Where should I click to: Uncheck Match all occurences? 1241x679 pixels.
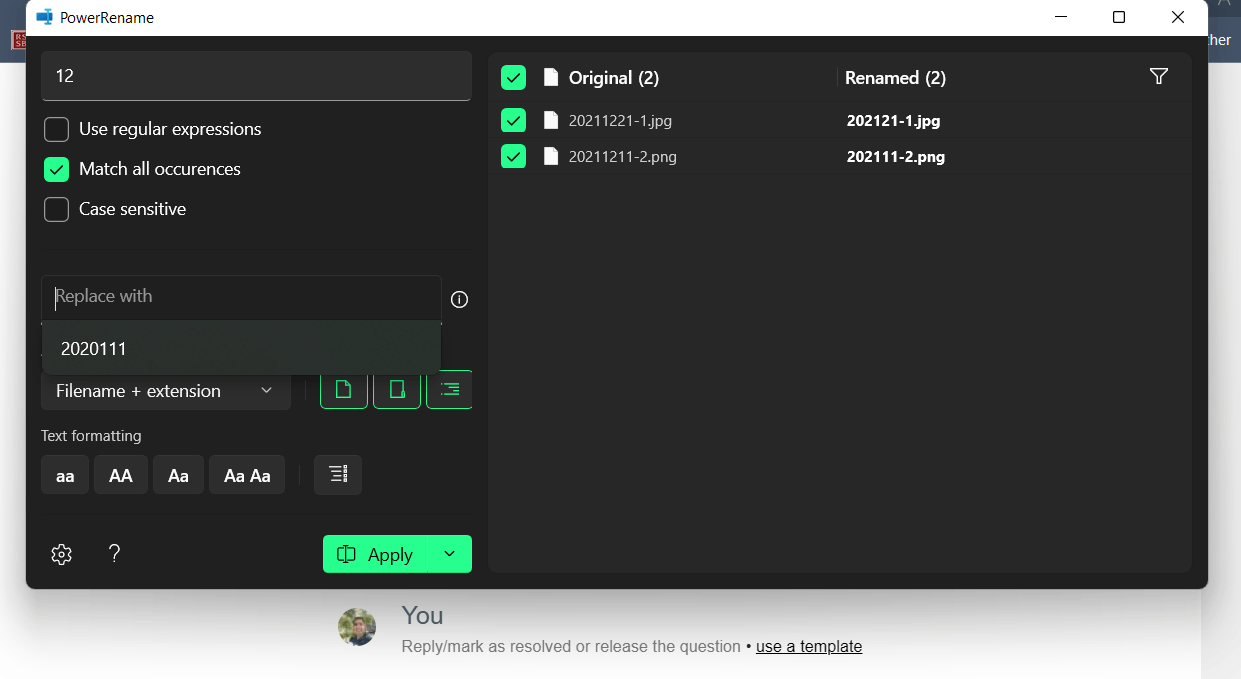(x=56, y=169)
